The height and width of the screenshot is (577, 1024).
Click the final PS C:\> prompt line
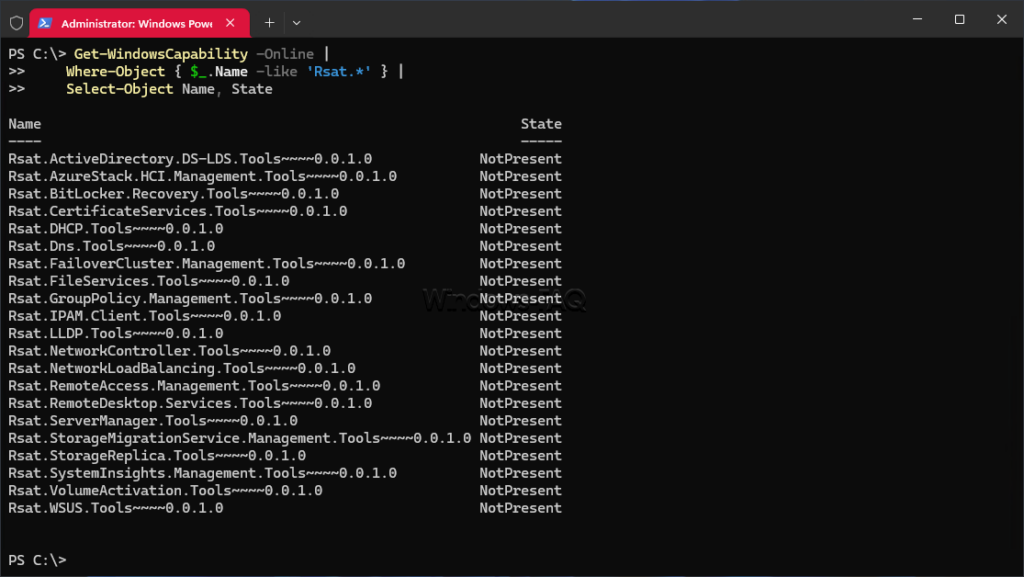coord(37,560)
